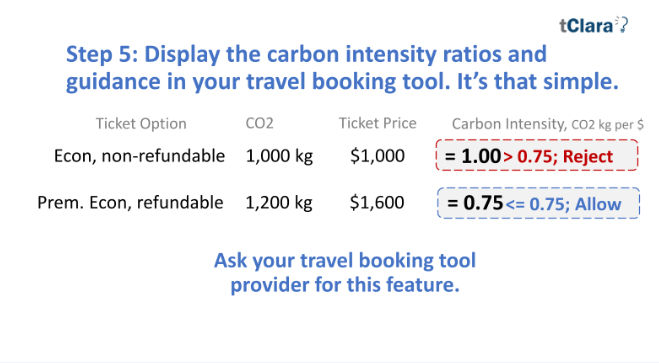
Task: Select the Prem. Econ, refundable ticket option
Action: coord(130,203)
